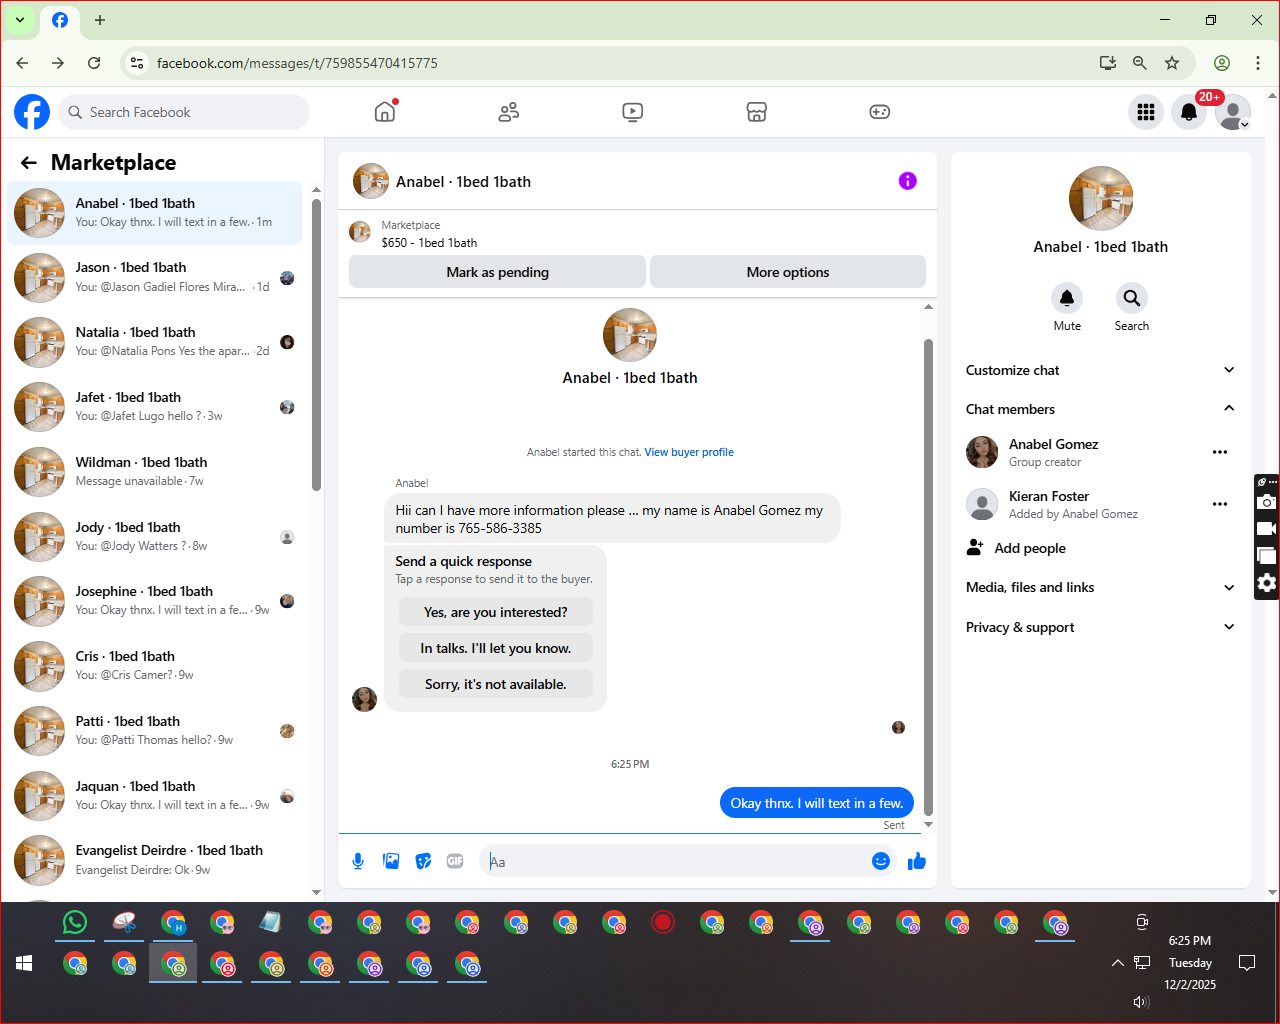Open Jaquan · 1bed 1bath conversation
The height and width of the screenshot is (1024, 1280).
pos(155,796)
